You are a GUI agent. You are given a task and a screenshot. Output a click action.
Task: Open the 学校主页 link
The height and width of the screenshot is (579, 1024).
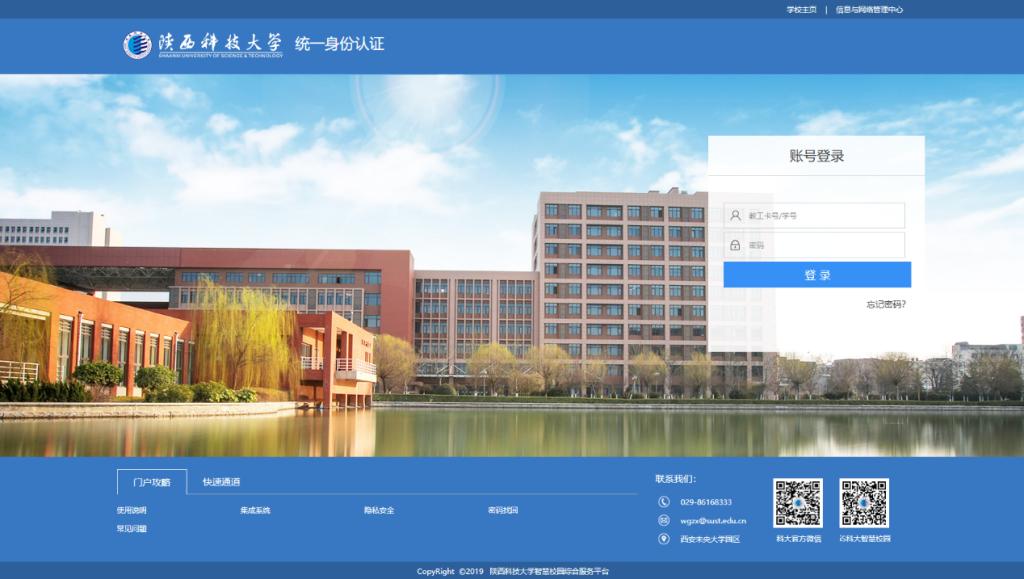point(801,9)
